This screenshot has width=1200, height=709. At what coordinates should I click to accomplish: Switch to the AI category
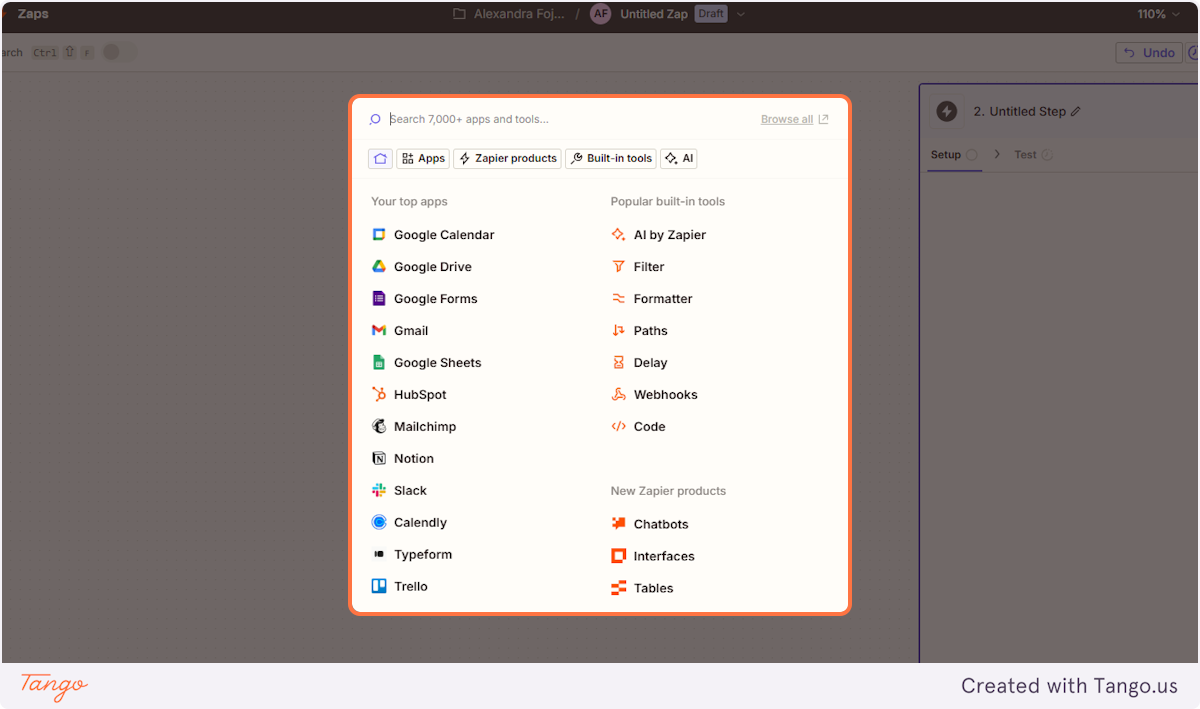(x=679, y=158)
